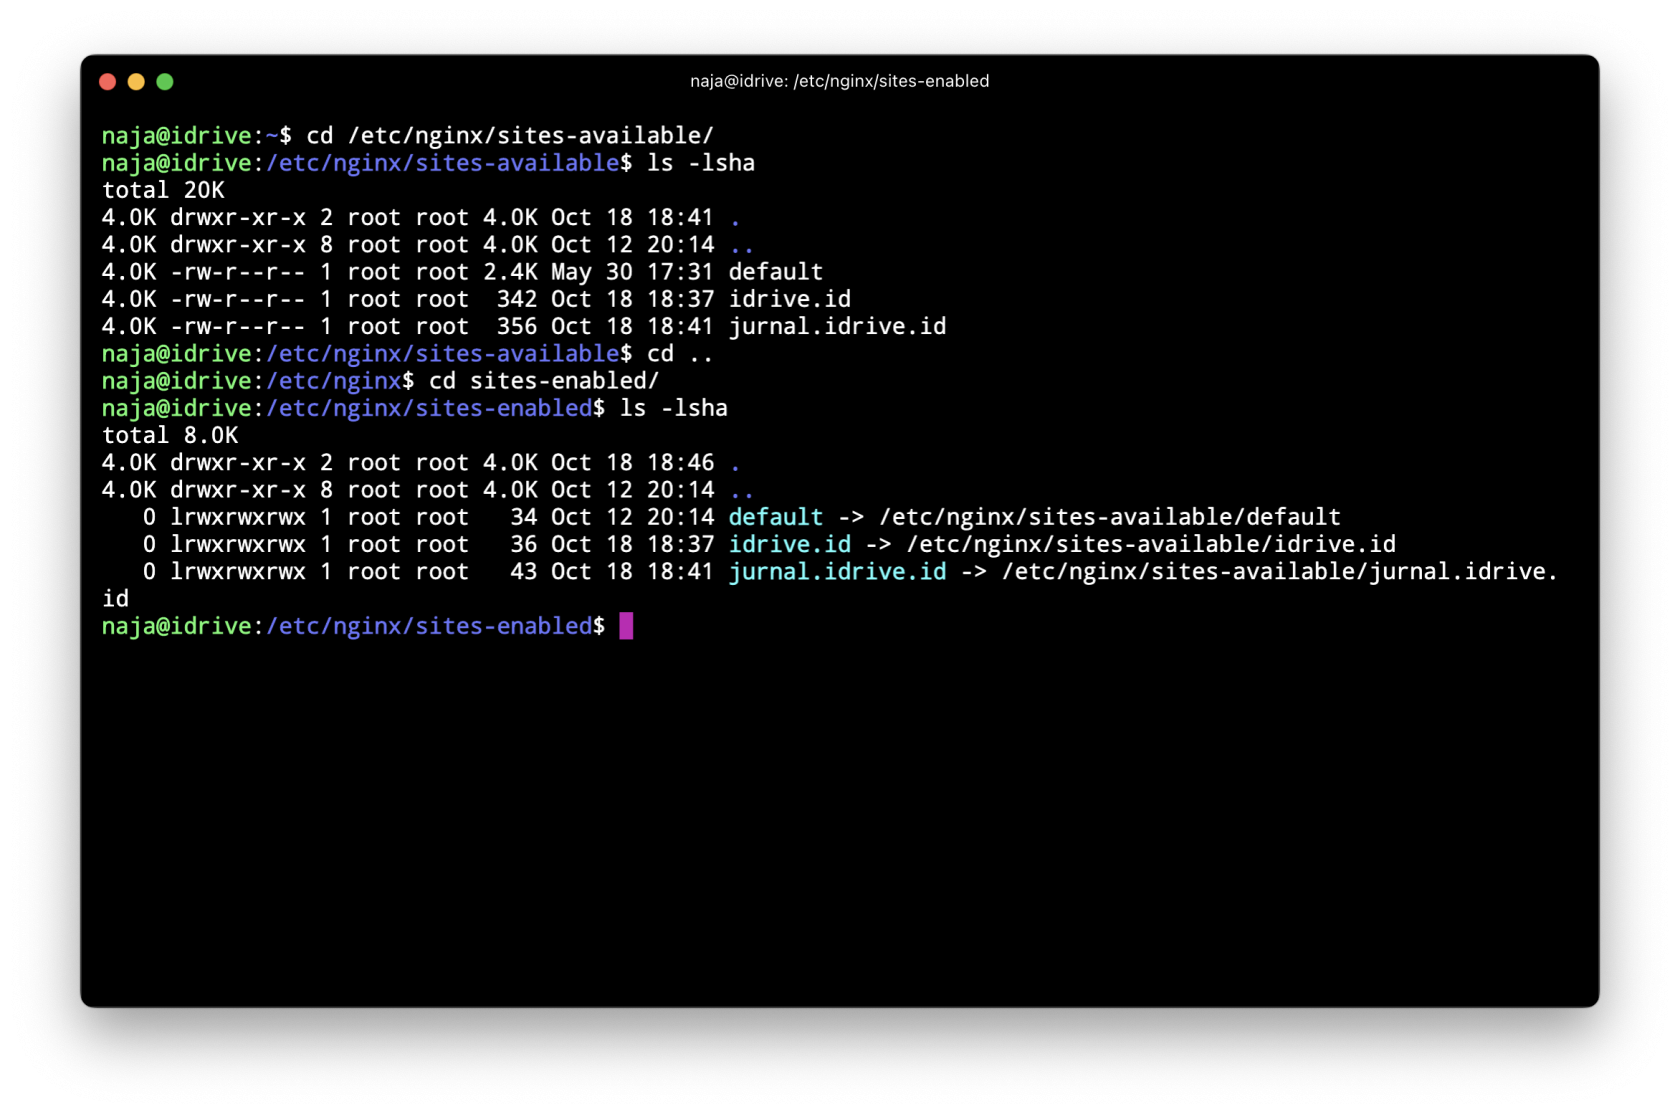Click the cd sites-enabled/ command
1680x1114 pixels.
(544, 381)
